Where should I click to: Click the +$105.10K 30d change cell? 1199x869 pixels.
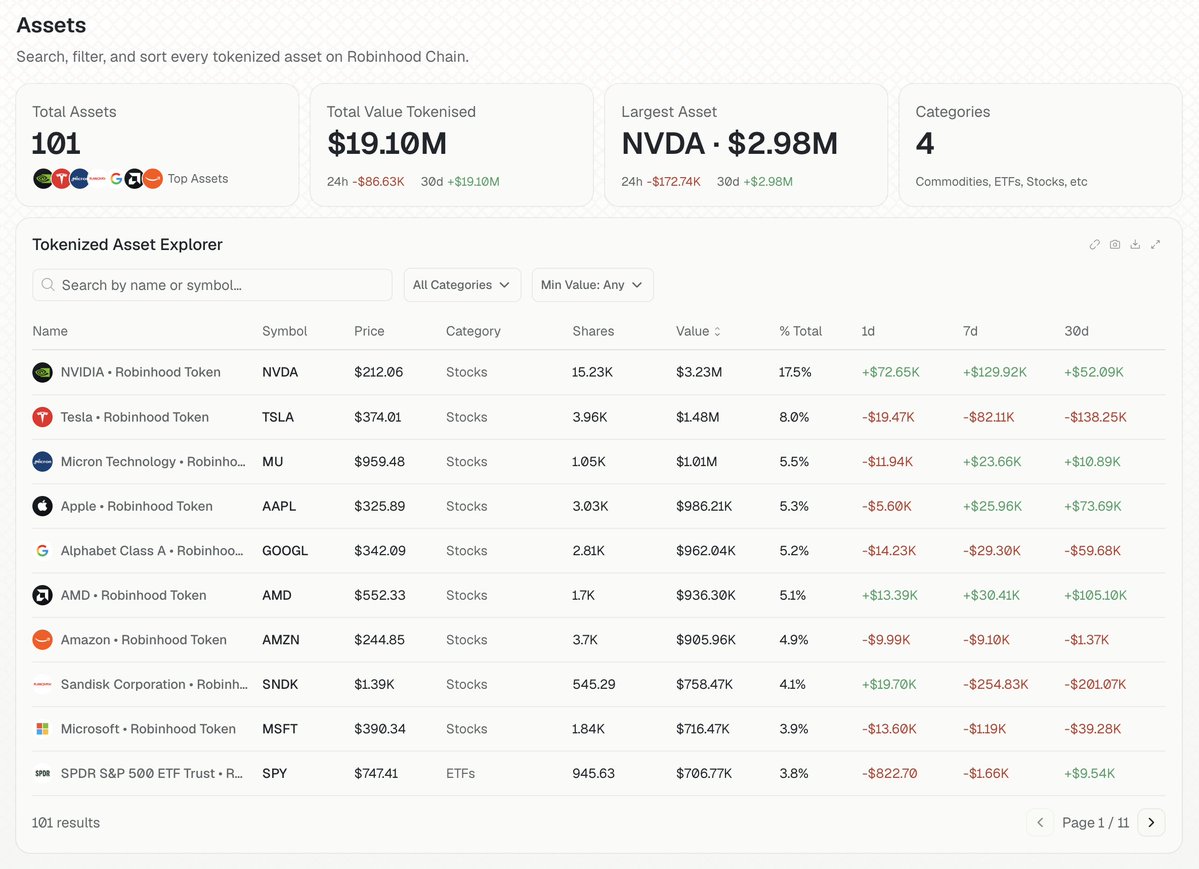pos(1096,595)
